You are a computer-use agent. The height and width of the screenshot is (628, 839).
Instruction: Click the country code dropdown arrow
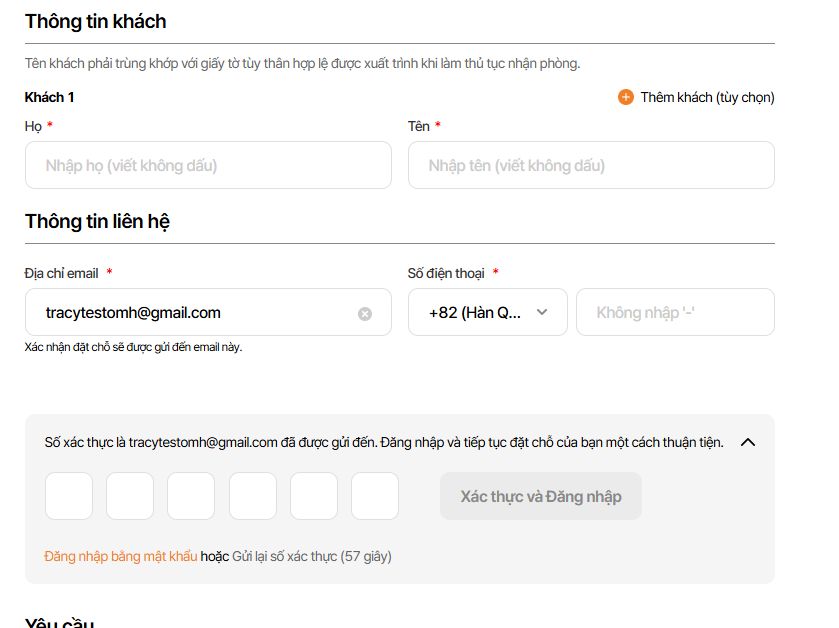542,312
